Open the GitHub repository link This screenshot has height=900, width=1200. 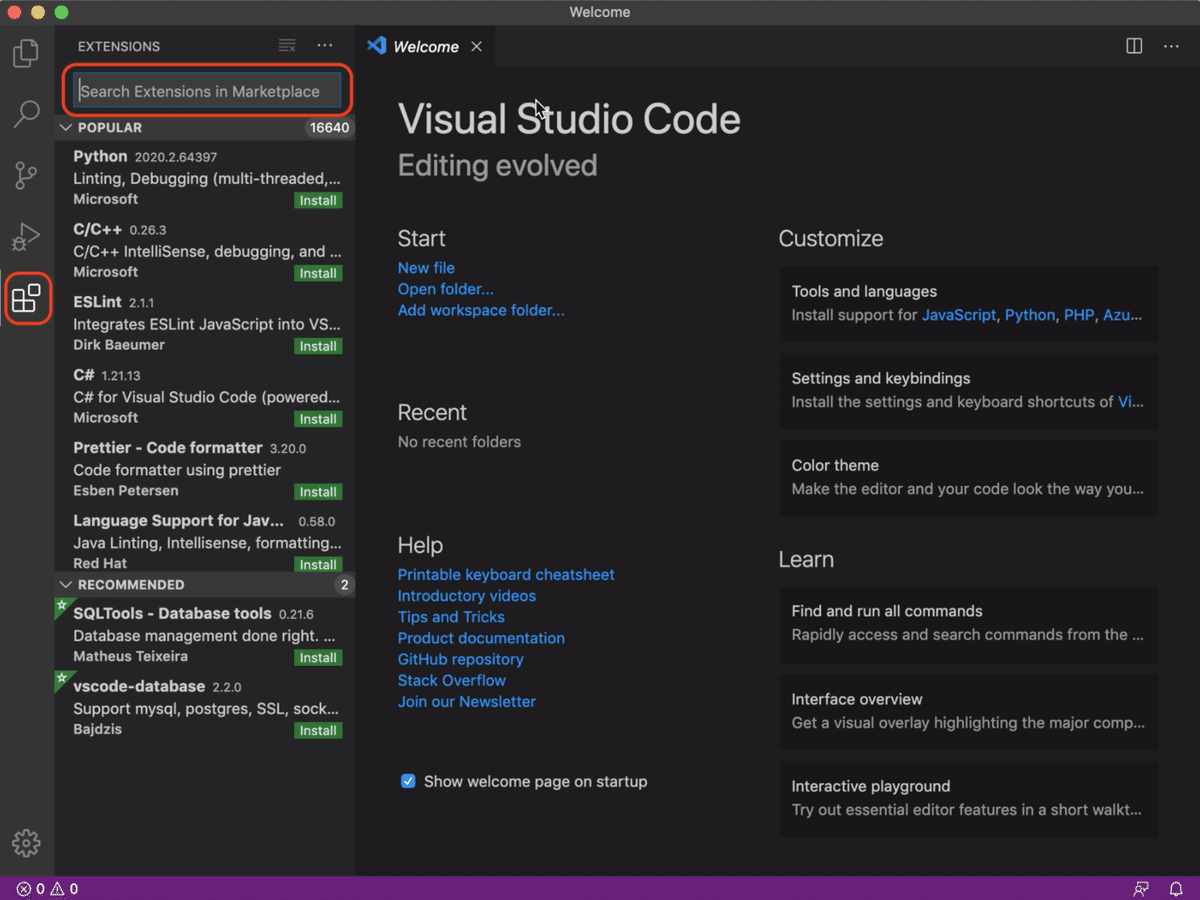click(461, 659)
